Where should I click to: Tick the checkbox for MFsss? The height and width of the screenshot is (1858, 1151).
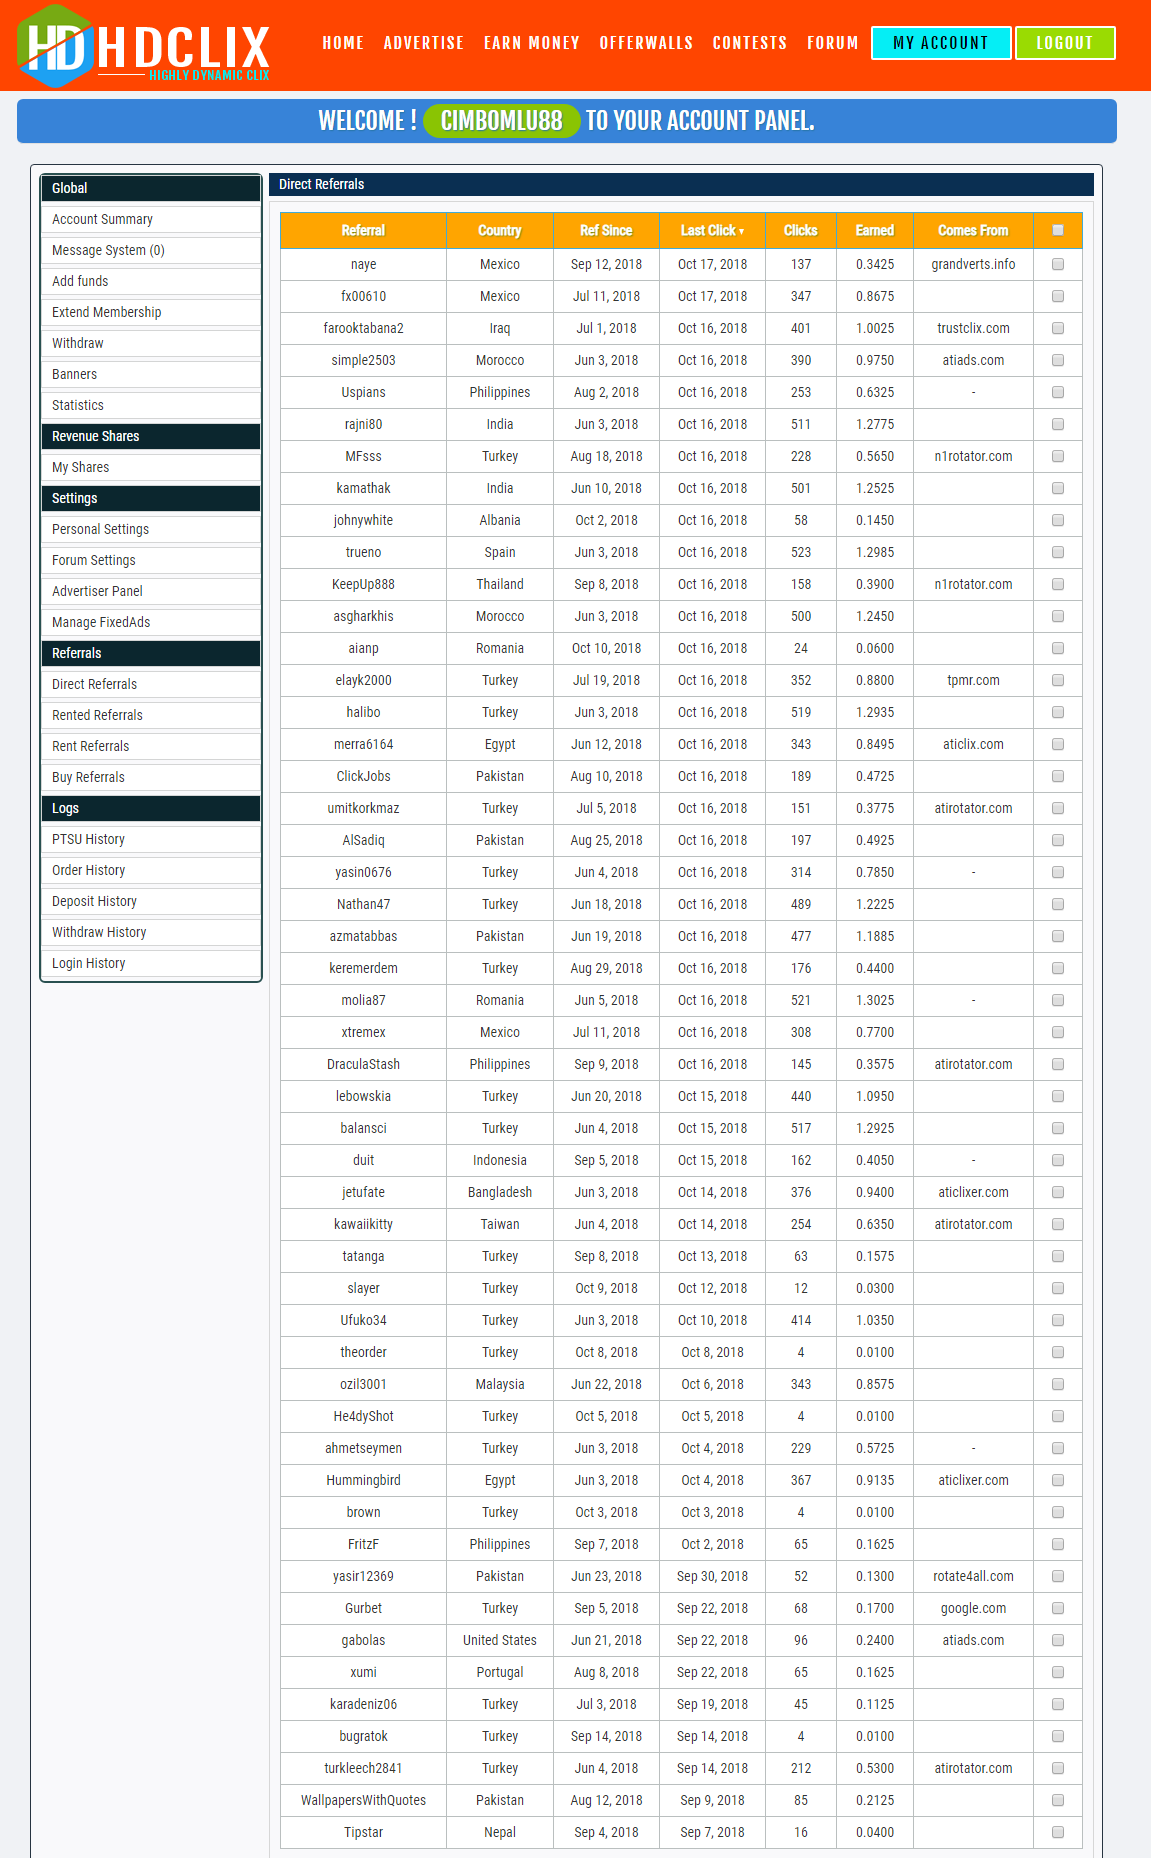coord(1058,456)
